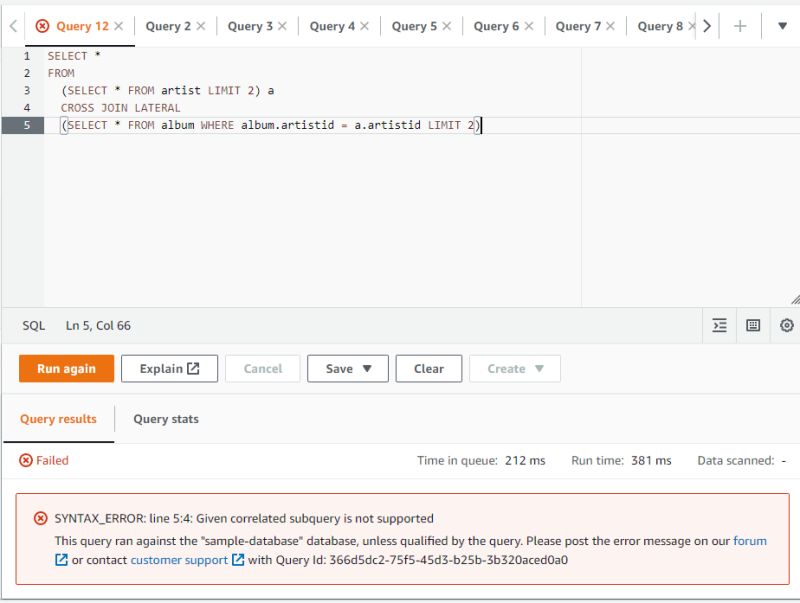
Task: Dismiss the syntax error message icon
Action: point(40,518)
